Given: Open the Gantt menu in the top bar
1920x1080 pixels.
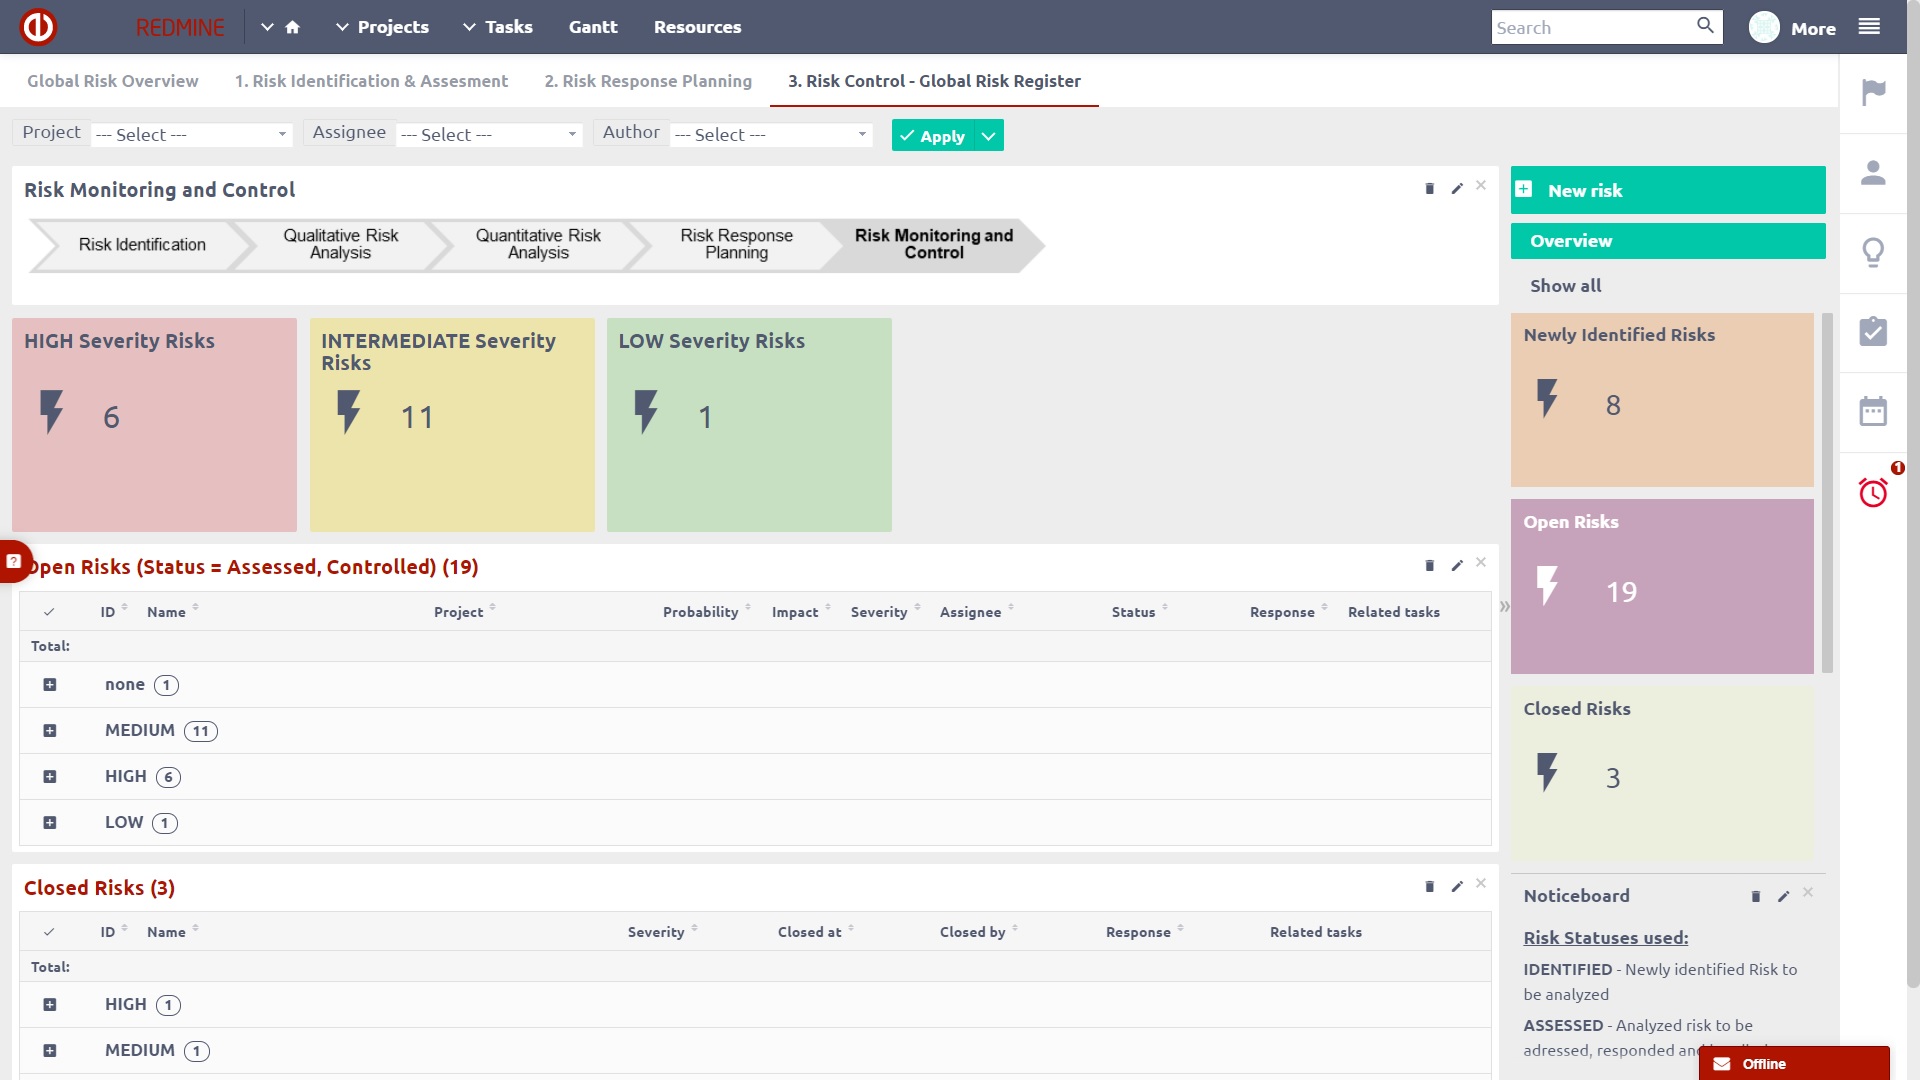Looking at the screenshot, I should point(593,27).
